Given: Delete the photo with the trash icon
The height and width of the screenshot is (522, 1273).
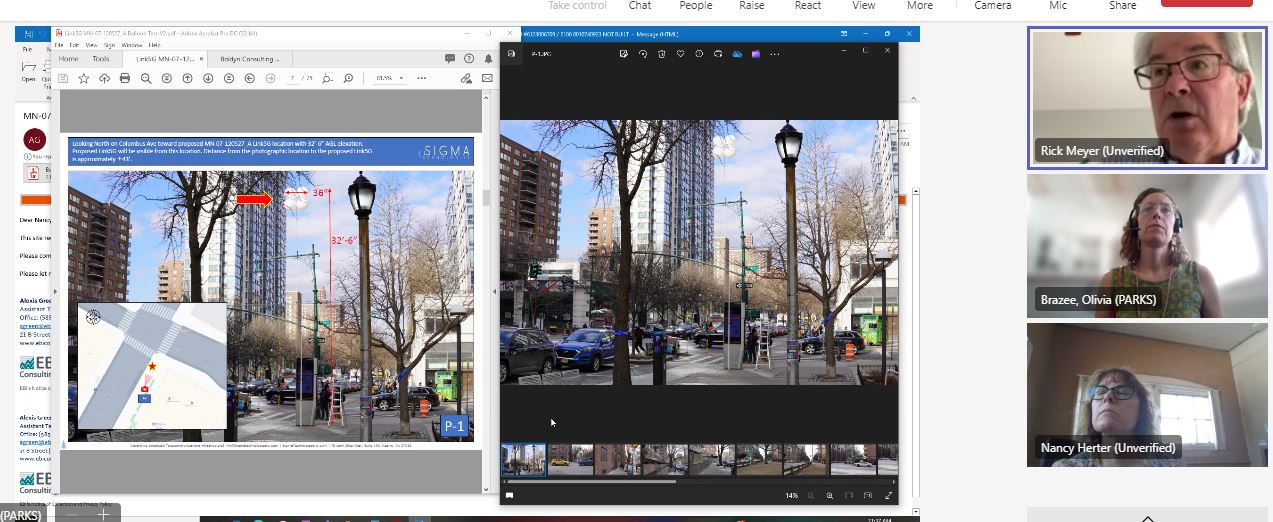Looking at the screenshot, I should tap(661, 54).
